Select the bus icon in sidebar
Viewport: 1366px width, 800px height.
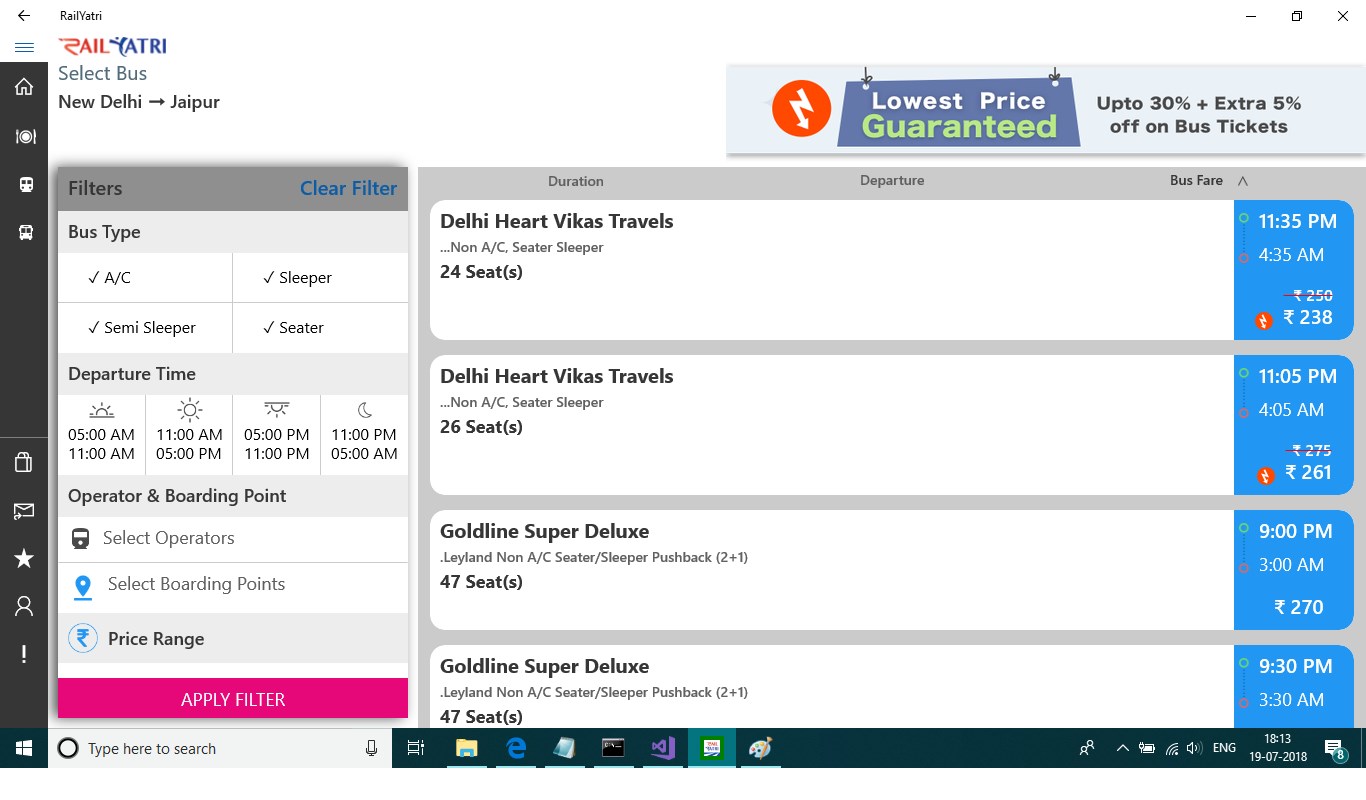pyautogui.click(x=25, y=232)
